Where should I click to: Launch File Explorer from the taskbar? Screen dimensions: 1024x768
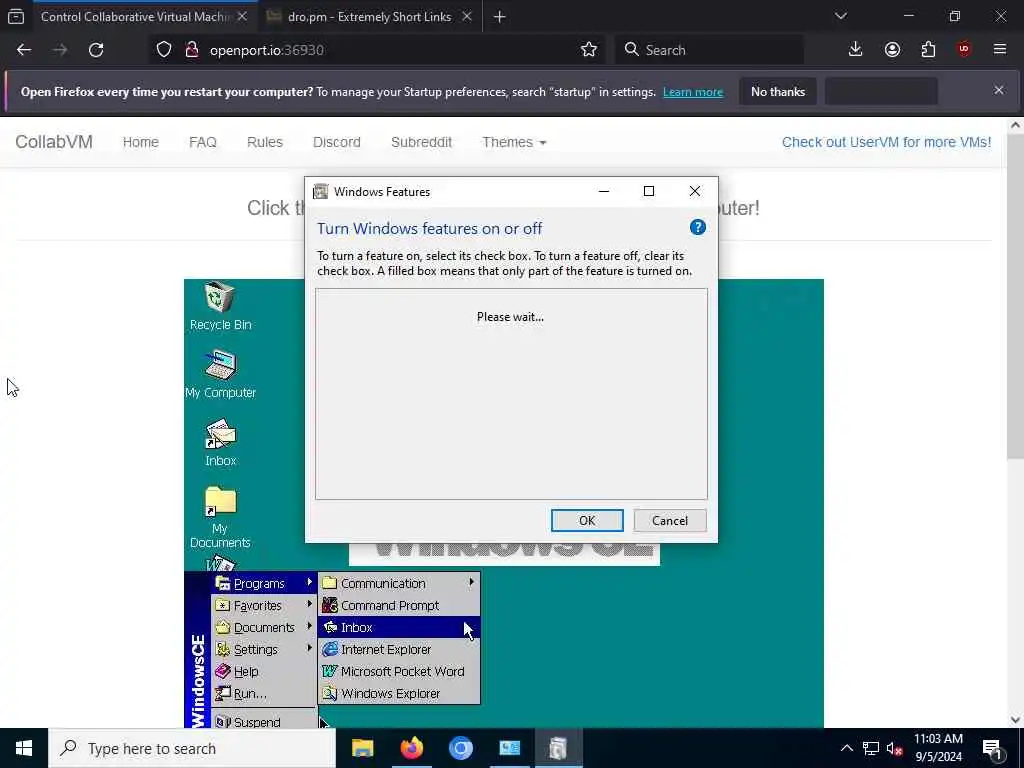point(362,748)
